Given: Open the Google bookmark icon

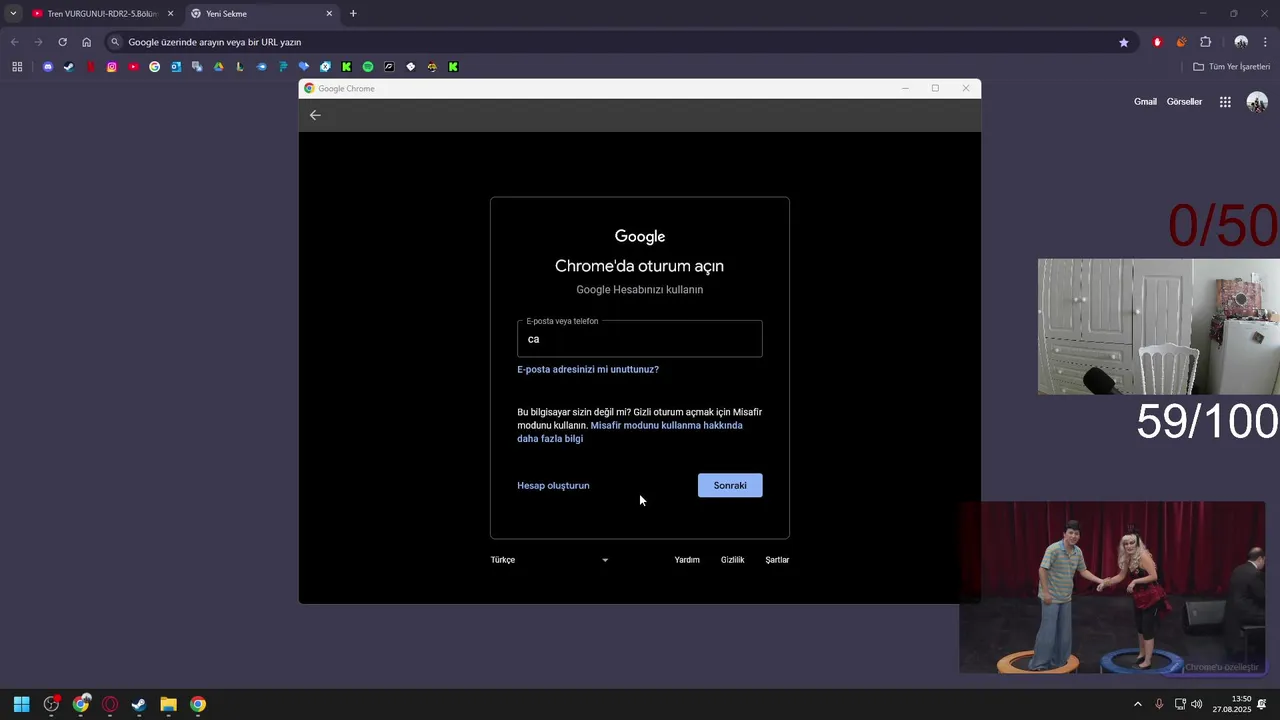Looking at the screenshot, I should click(x=154, y=67).
